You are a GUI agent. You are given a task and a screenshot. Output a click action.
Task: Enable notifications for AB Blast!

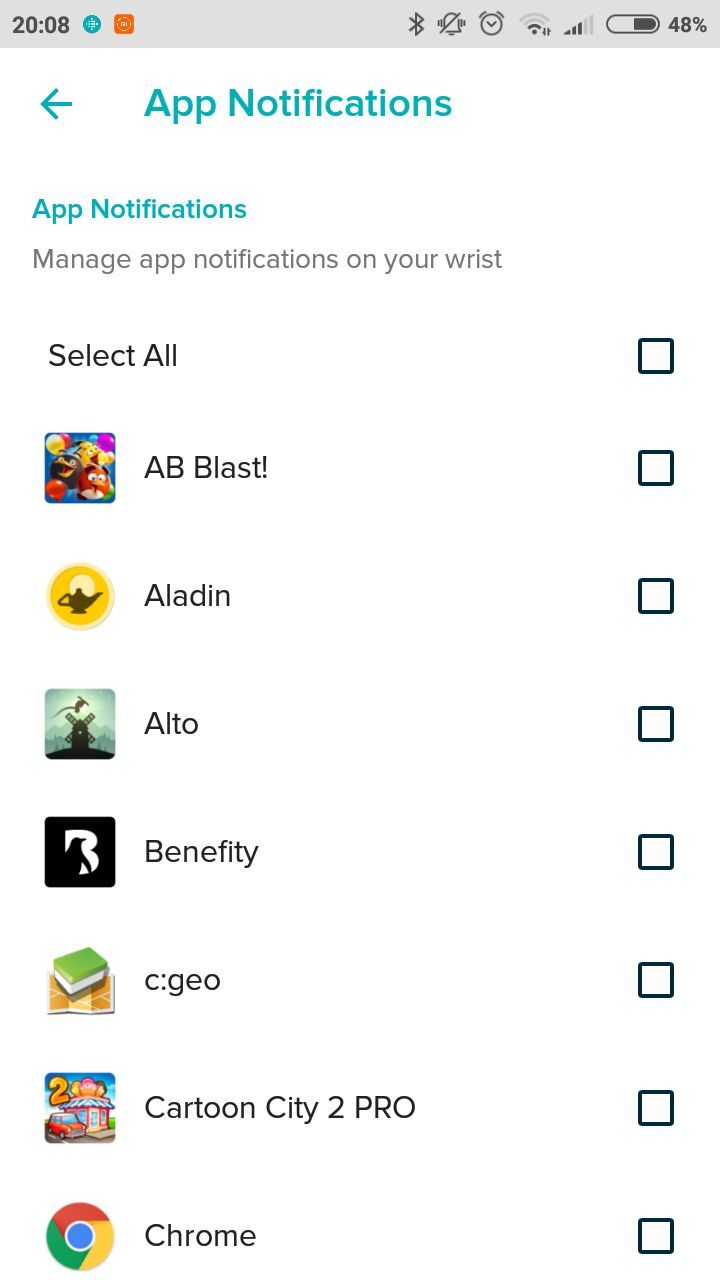pos(656,468)
